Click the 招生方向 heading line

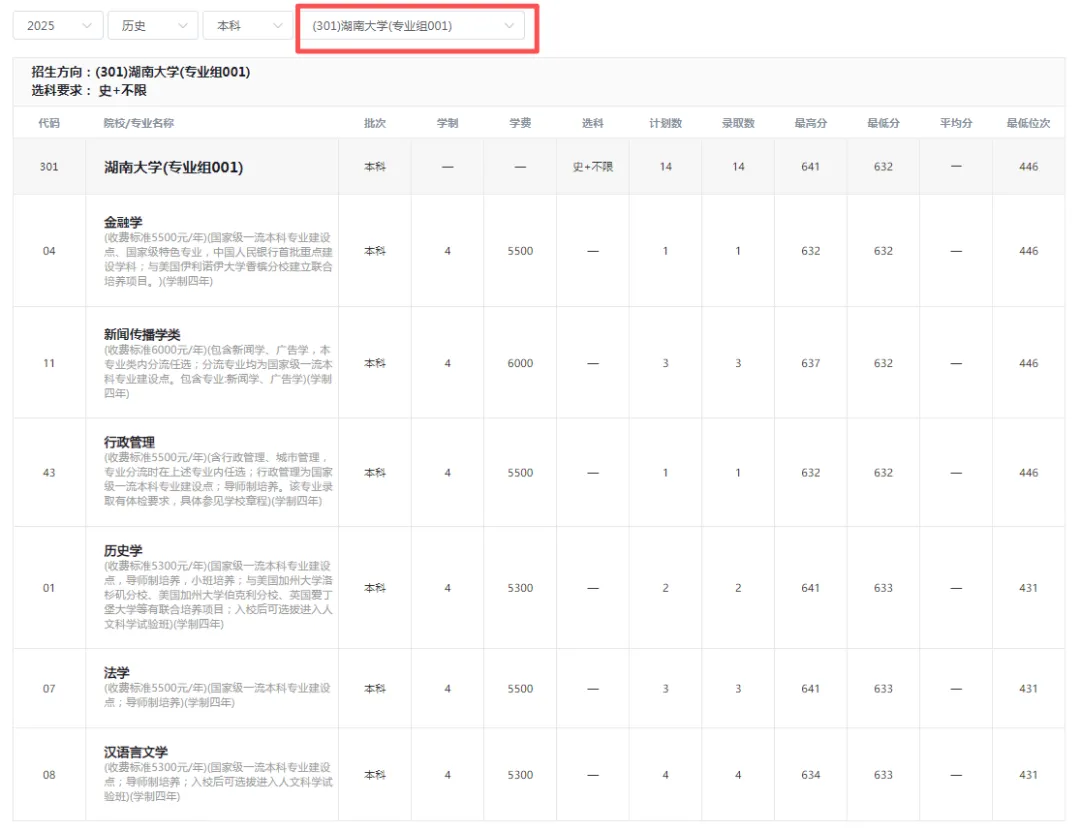[141, 72]
